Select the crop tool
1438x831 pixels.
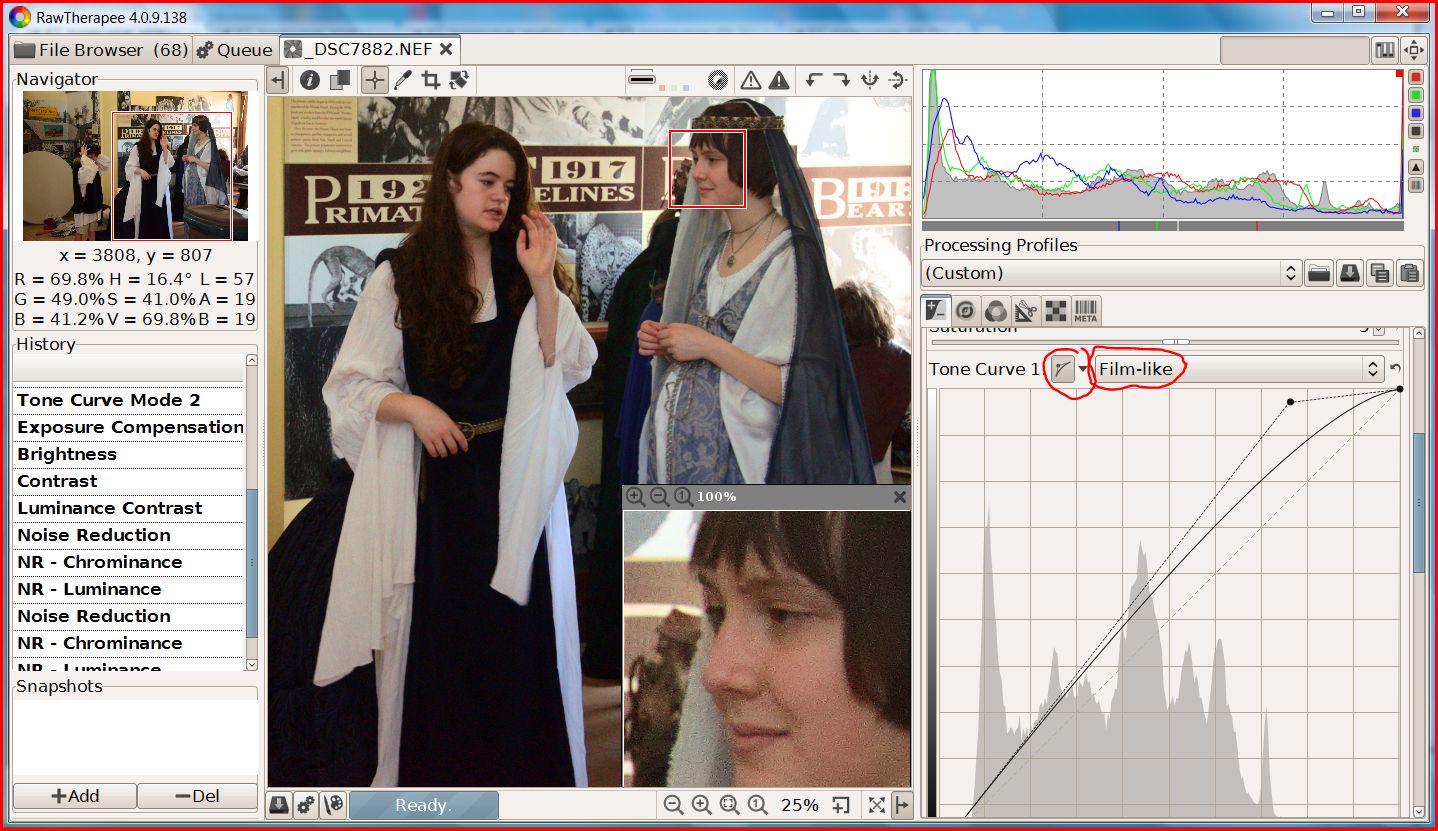431,80
